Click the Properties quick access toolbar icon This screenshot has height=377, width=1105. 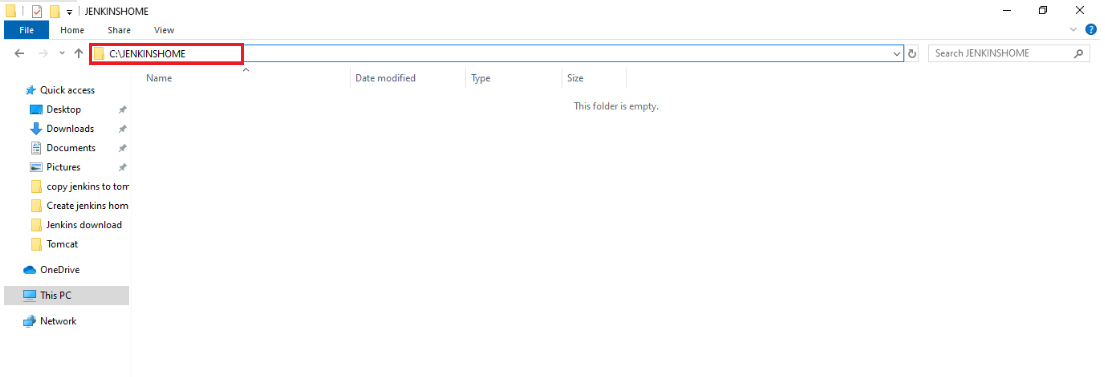click(37, 11)
